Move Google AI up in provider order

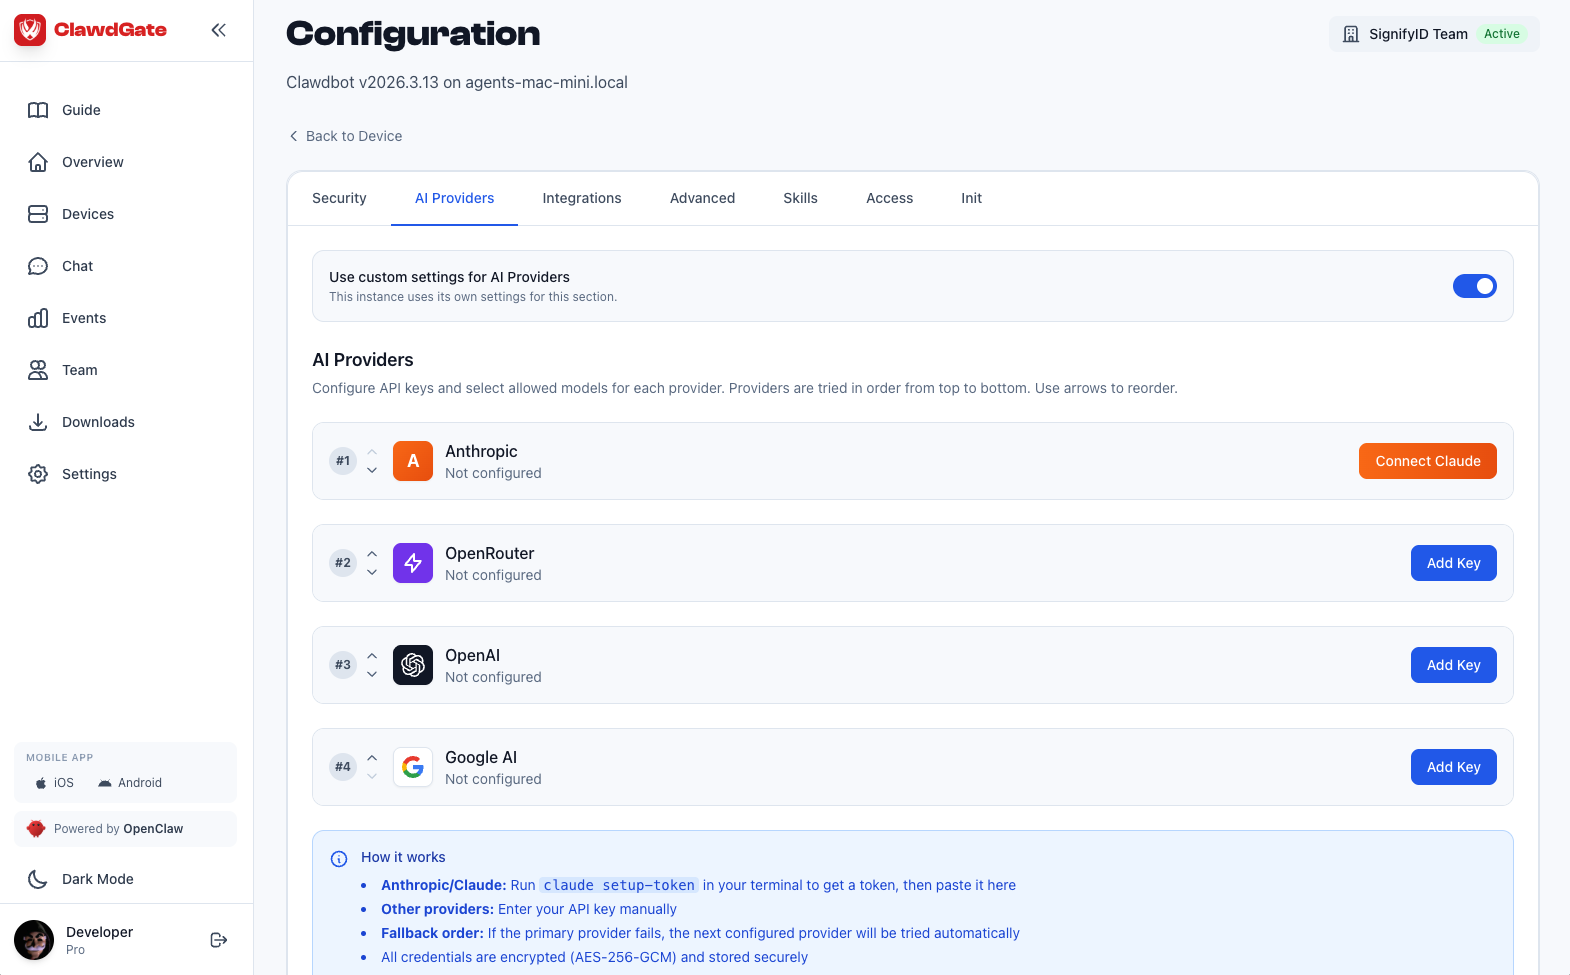click(x=372, y=758)
